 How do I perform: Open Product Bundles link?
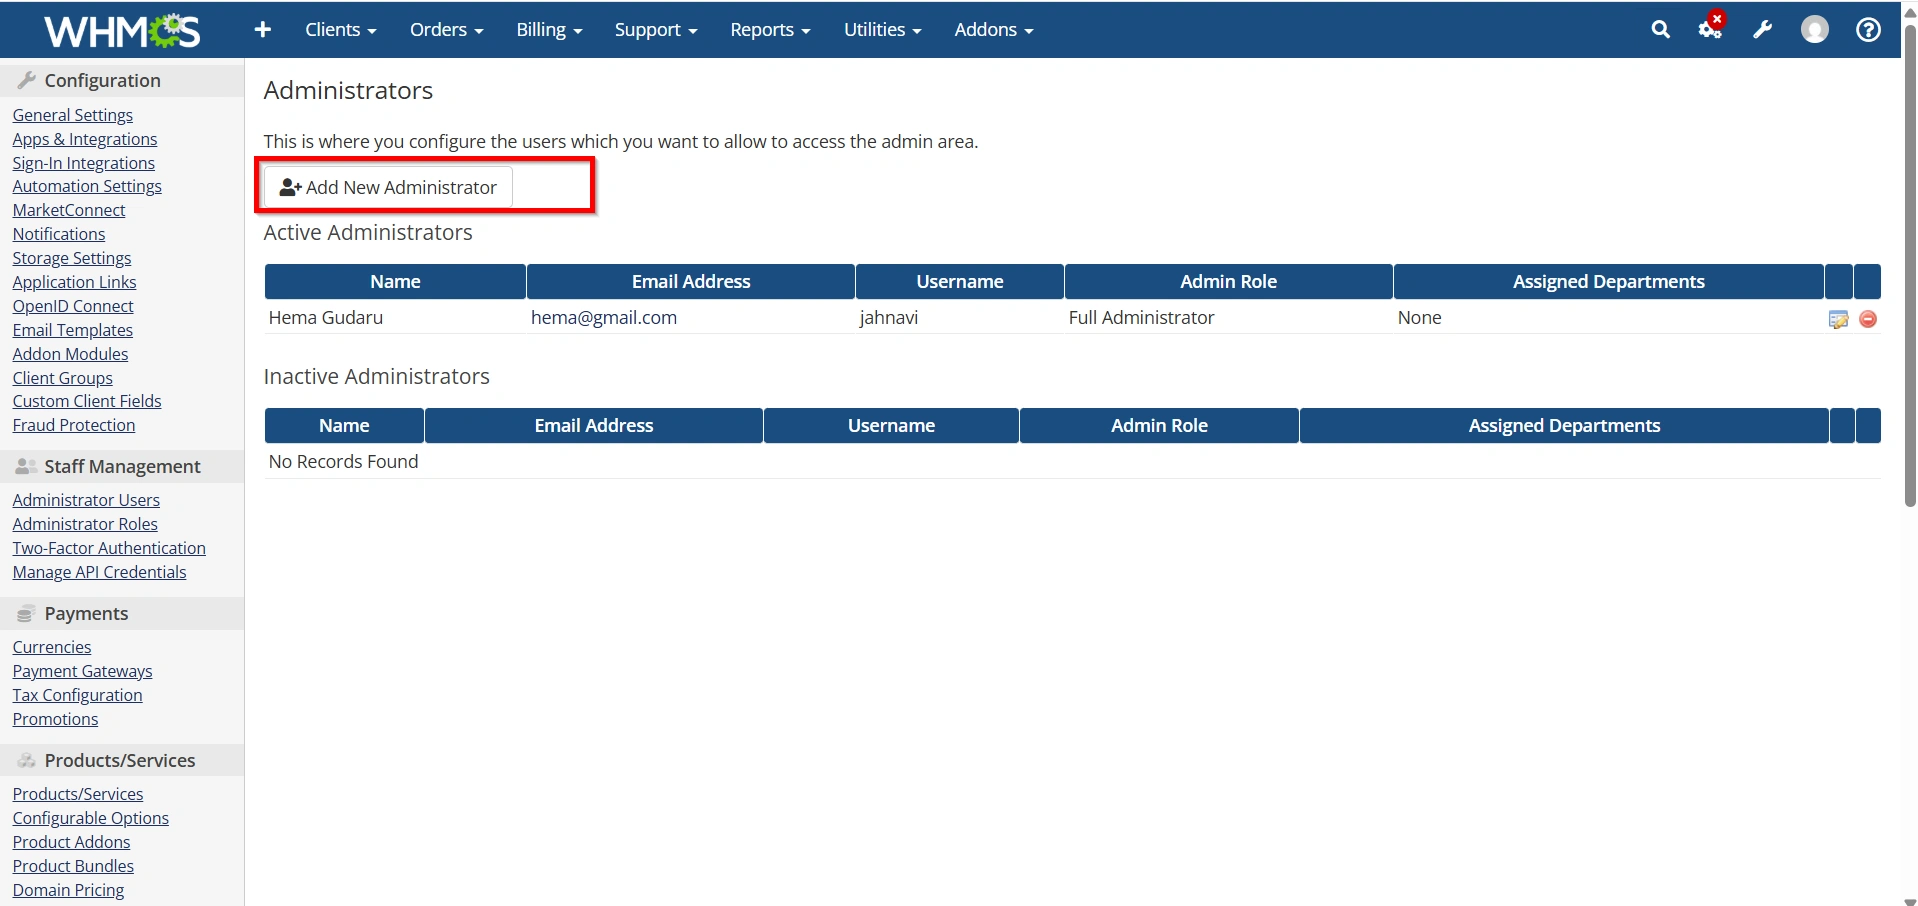click(x=73, y=866)
